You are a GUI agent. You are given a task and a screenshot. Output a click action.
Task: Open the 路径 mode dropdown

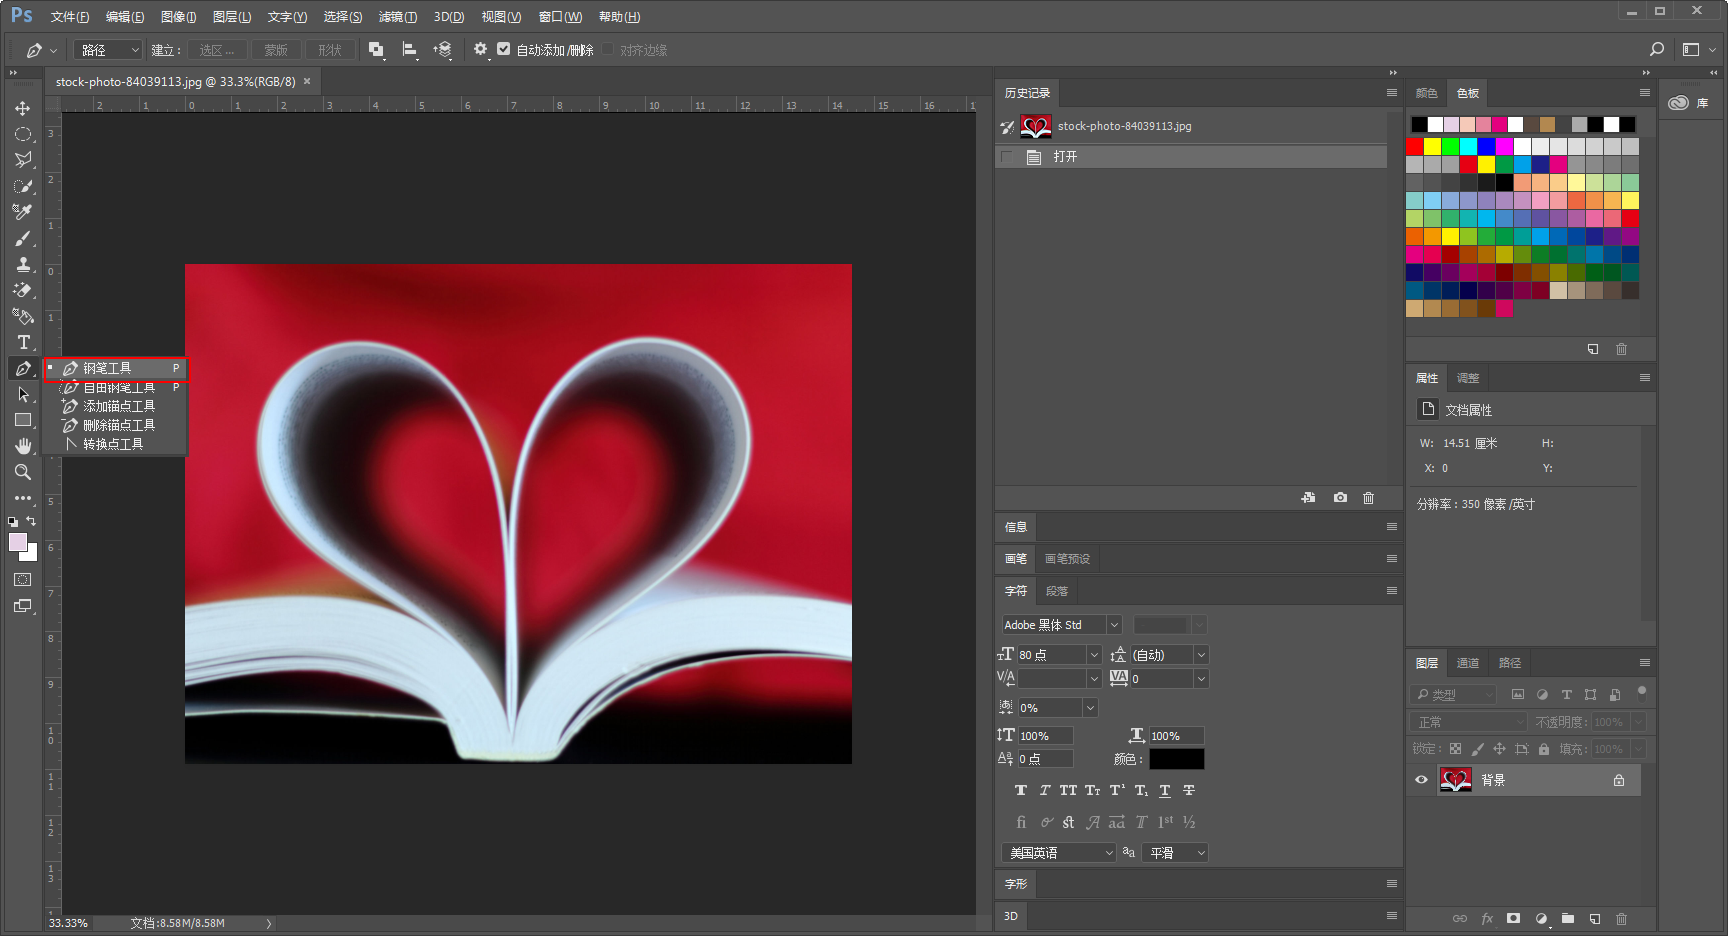pos(108,50)
